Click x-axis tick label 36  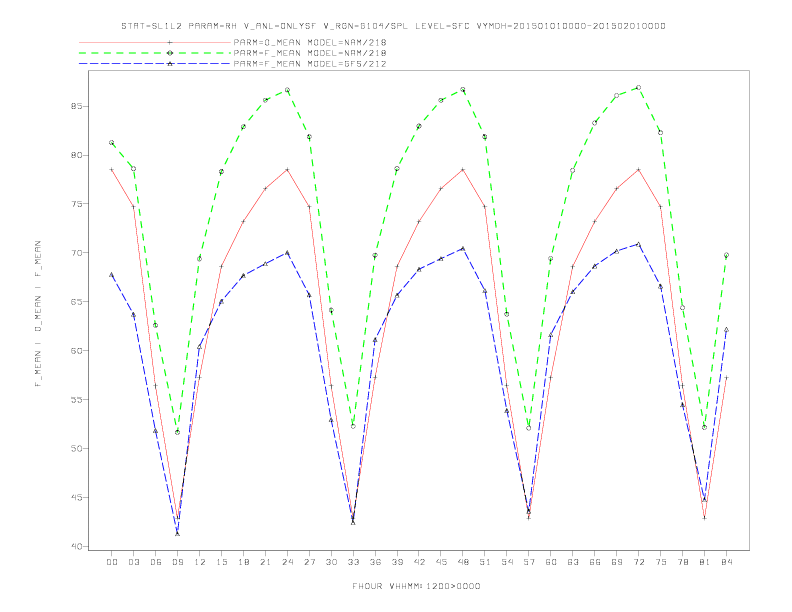point(375,562)
